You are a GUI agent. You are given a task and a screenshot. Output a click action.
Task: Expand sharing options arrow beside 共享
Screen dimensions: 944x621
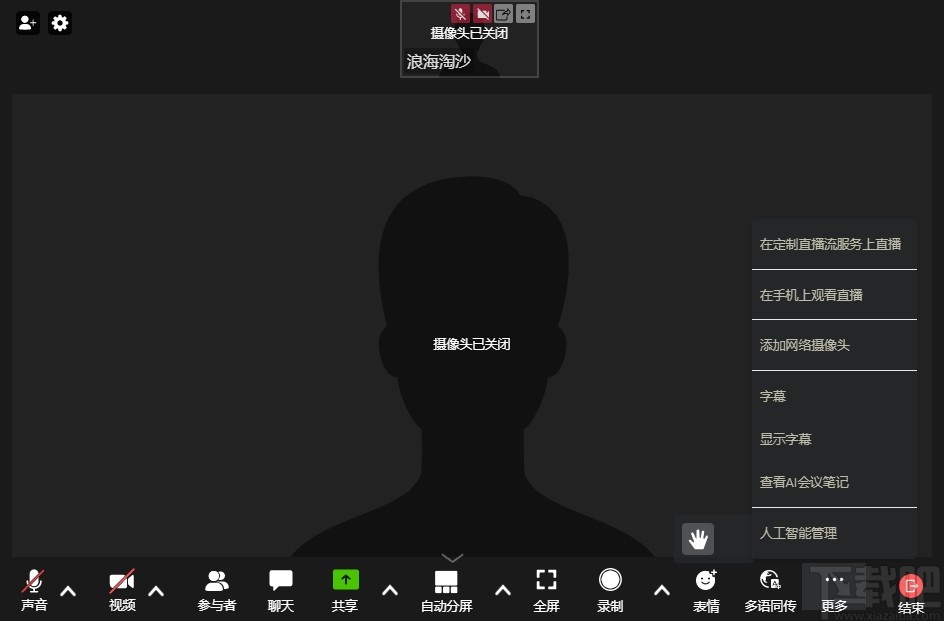pos(389,590)
